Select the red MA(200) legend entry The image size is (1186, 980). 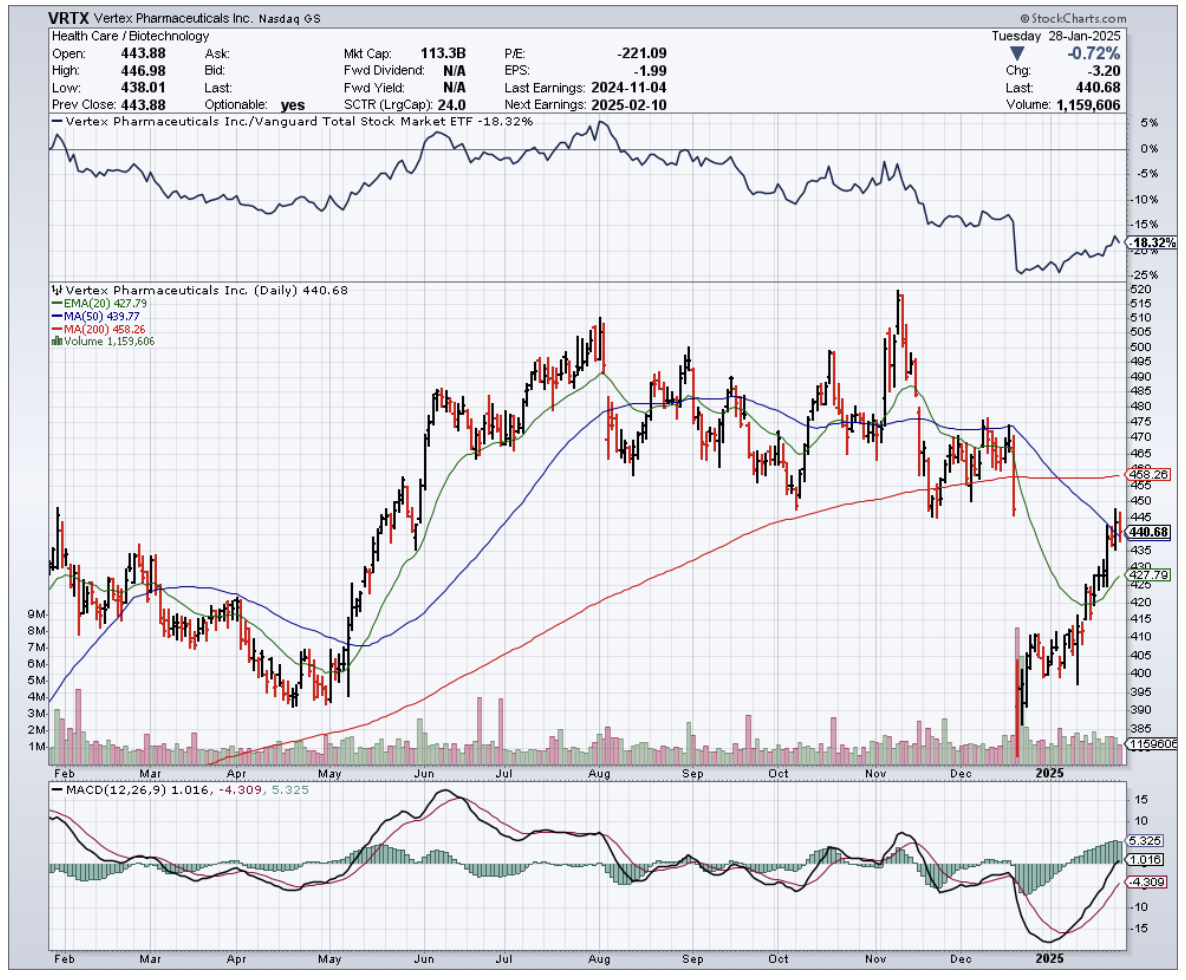(97, 328)
